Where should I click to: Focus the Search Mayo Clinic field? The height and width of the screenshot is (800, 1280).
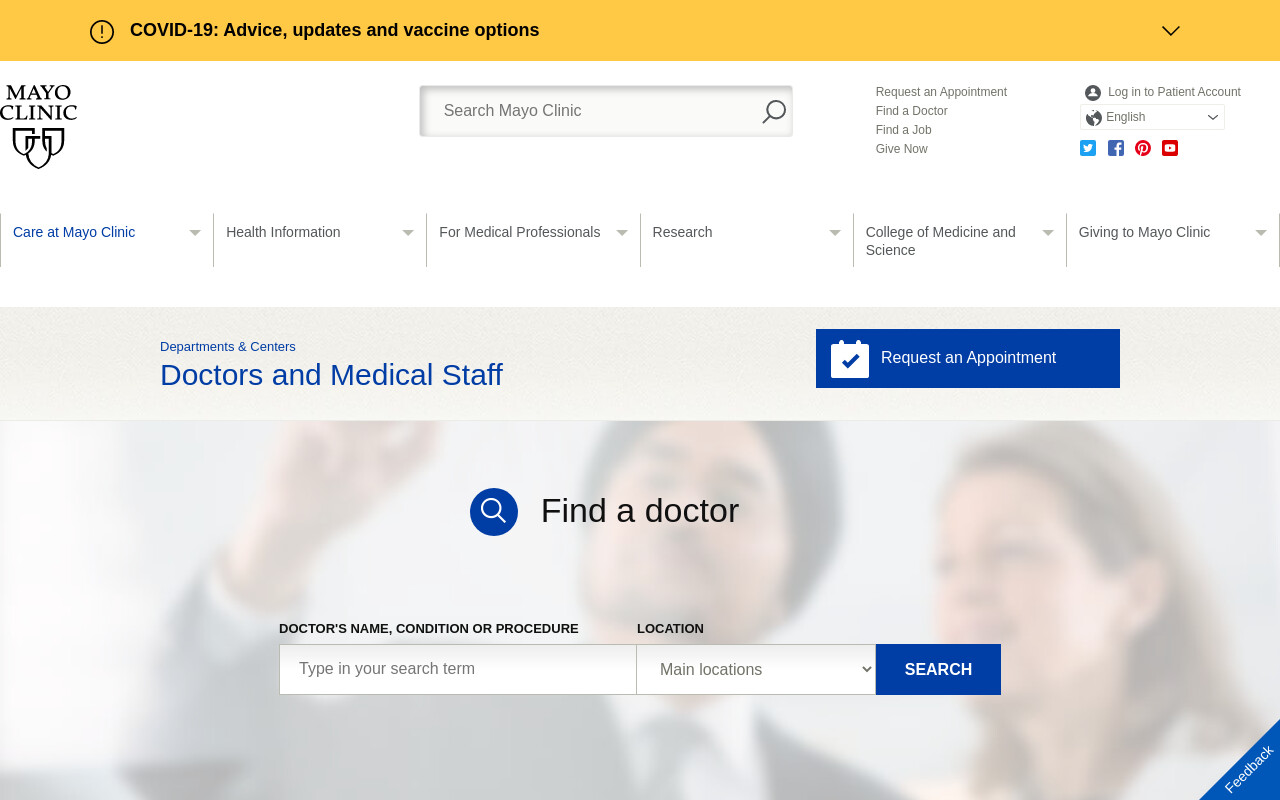pyautogui.click(x=606, y=111)
